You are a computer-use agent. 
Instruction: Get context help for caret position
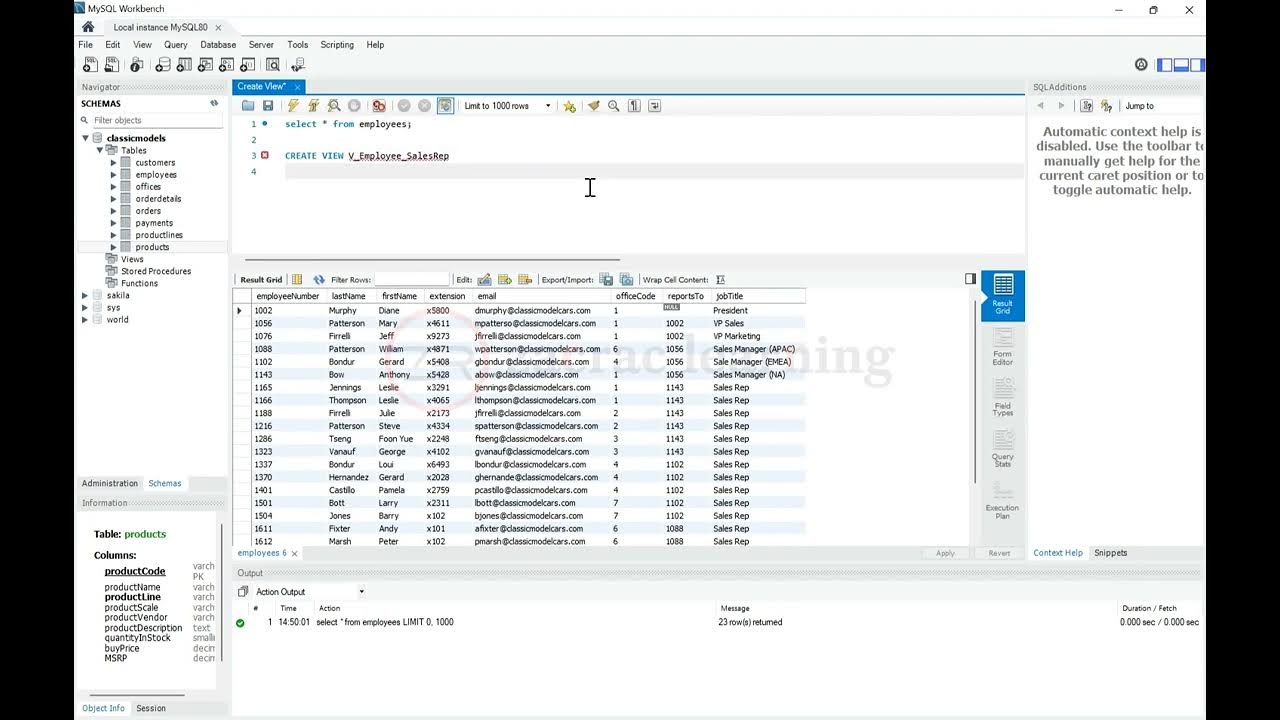pos(1087,106)
